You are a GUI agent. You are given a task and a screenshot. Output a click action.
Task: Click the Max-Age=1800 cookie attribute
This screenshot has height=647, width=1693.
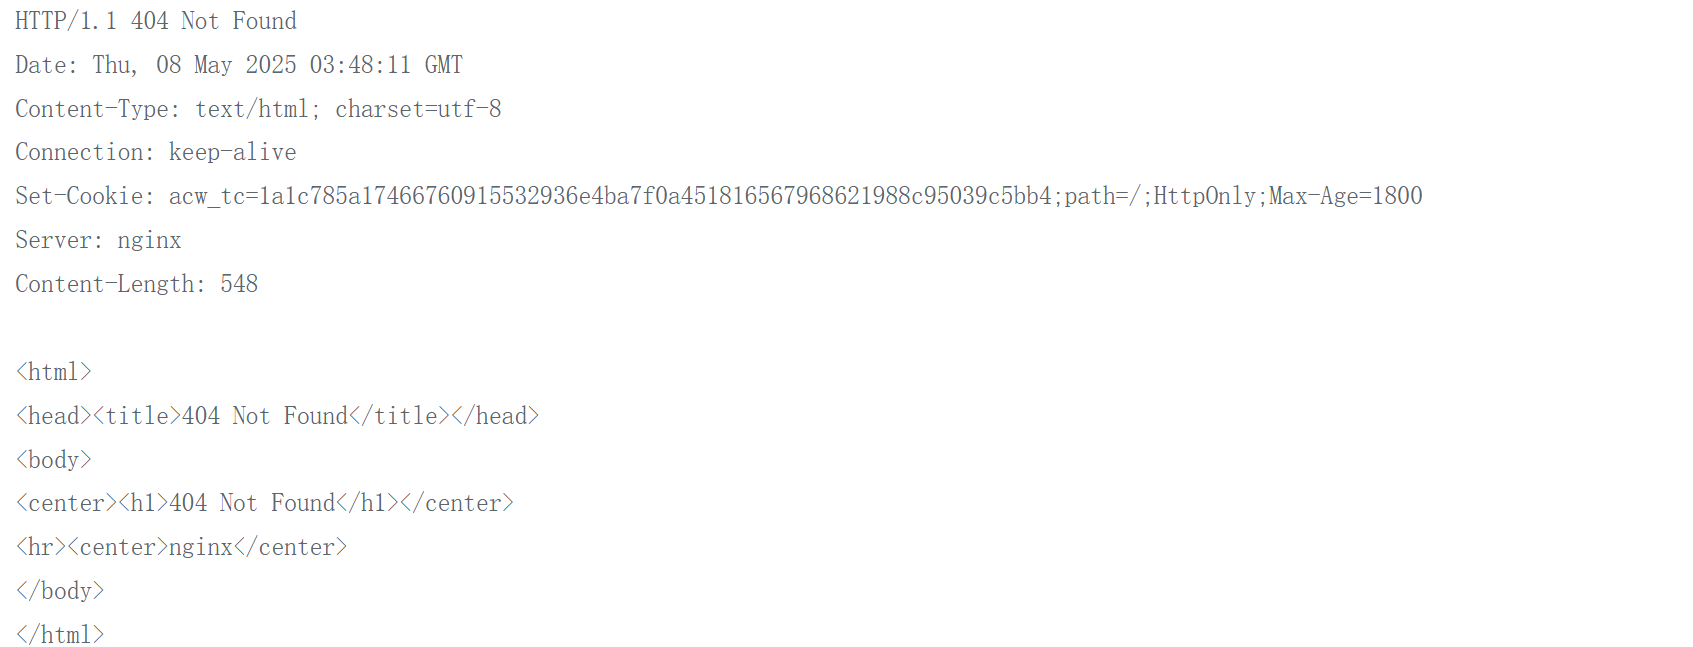pos(1345,196)
